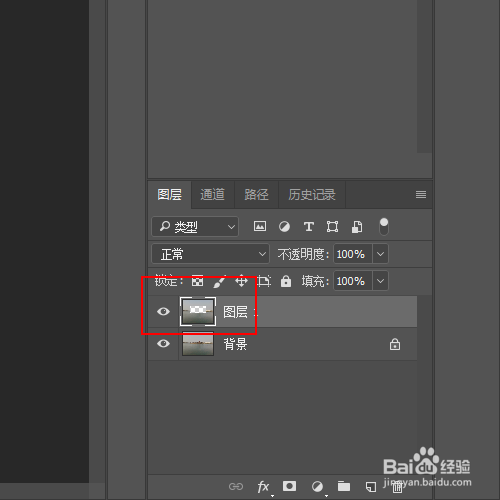Create a new layer group folder
Viewport: 500px width, 500px height.
tap(344, 486)
